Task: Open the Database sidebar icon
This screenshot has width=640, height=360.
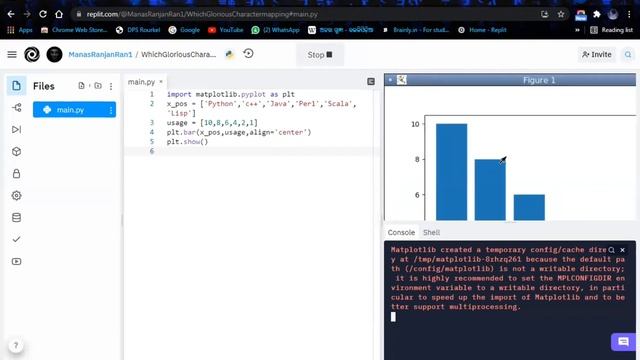Action: coord(16,218)
